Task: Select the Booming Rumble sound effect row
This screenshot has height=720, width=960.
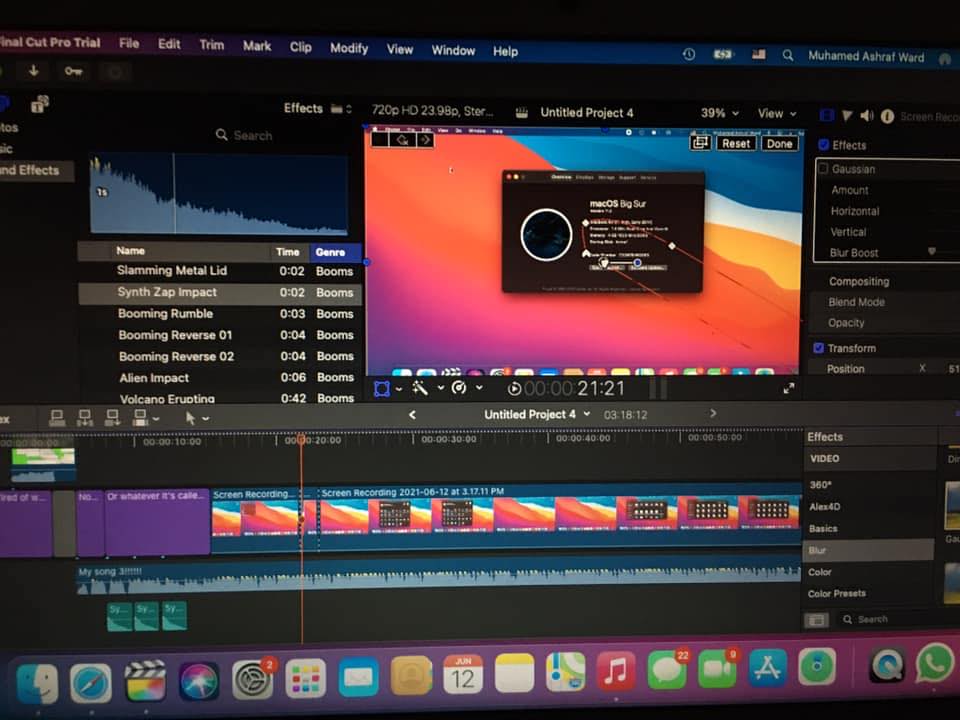Action: pos(220,314)
